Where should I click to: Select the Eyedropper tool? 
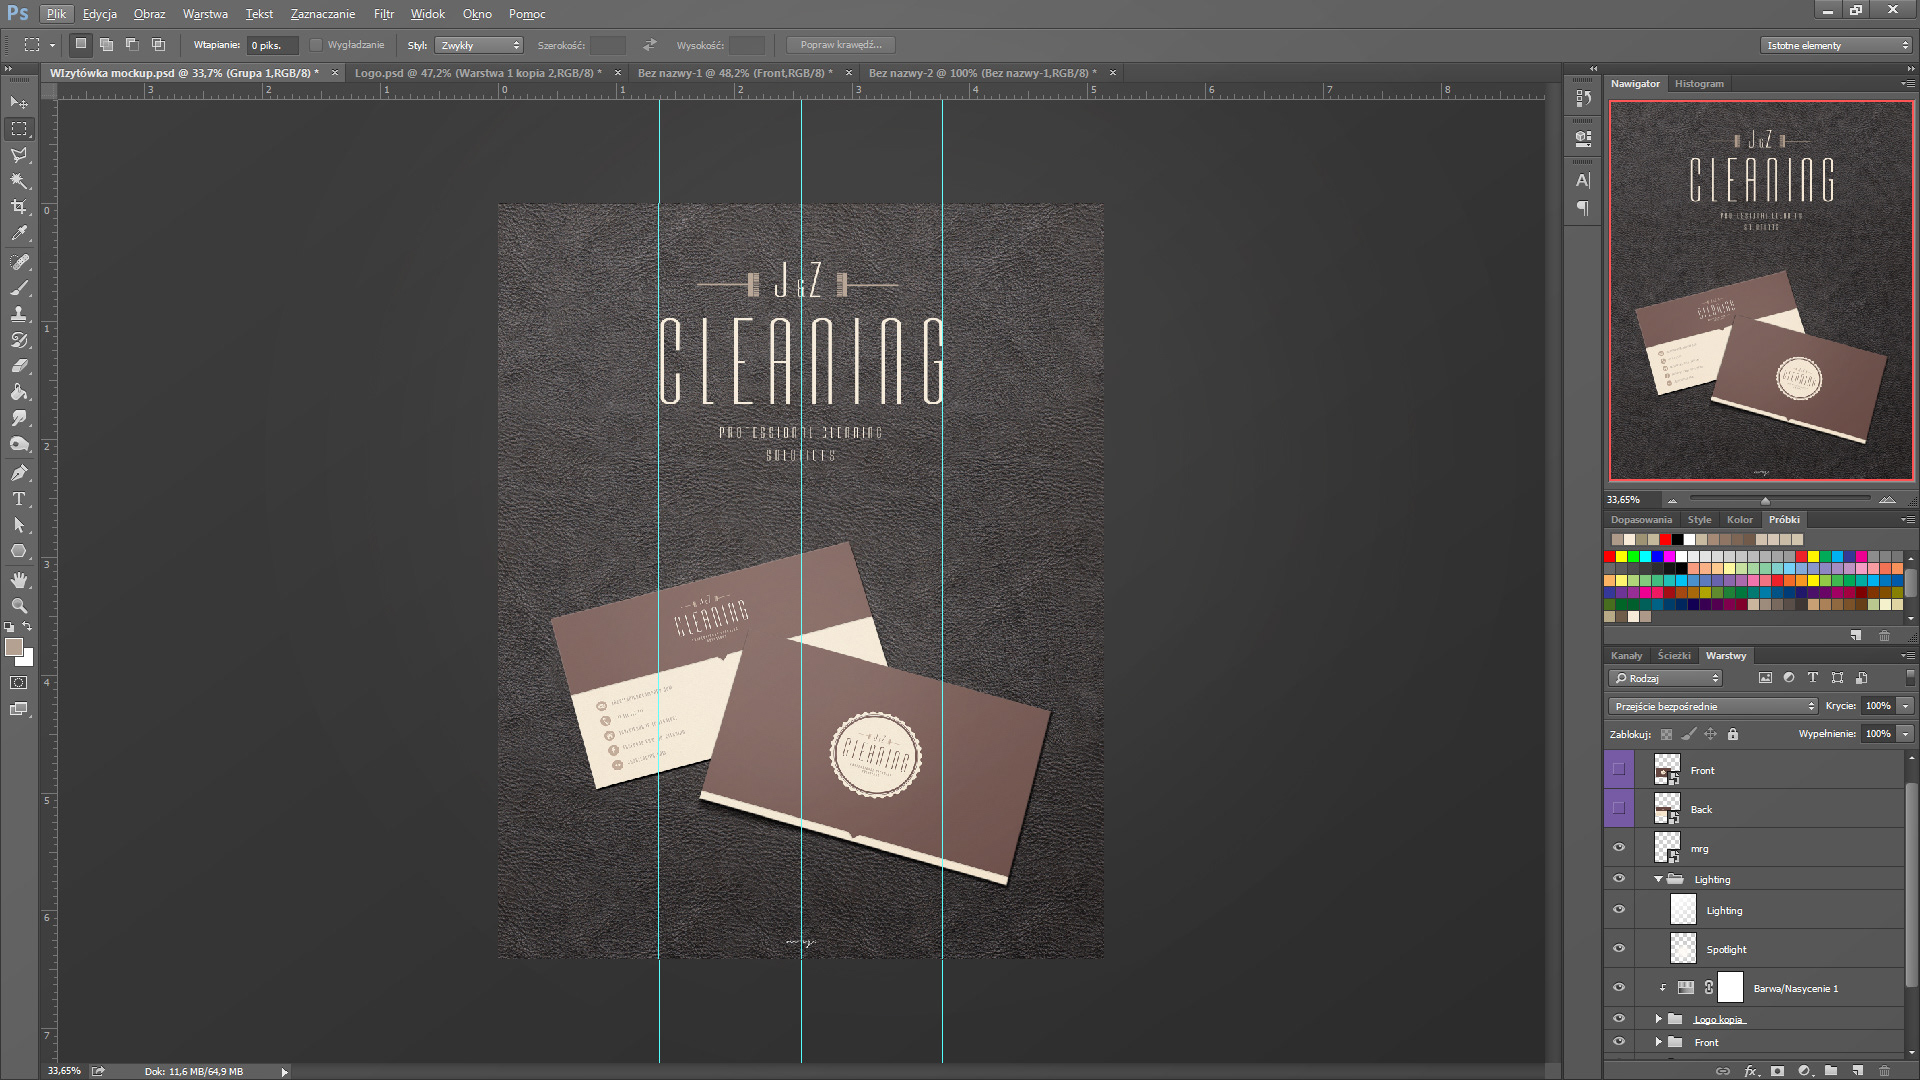coord(19,233)
